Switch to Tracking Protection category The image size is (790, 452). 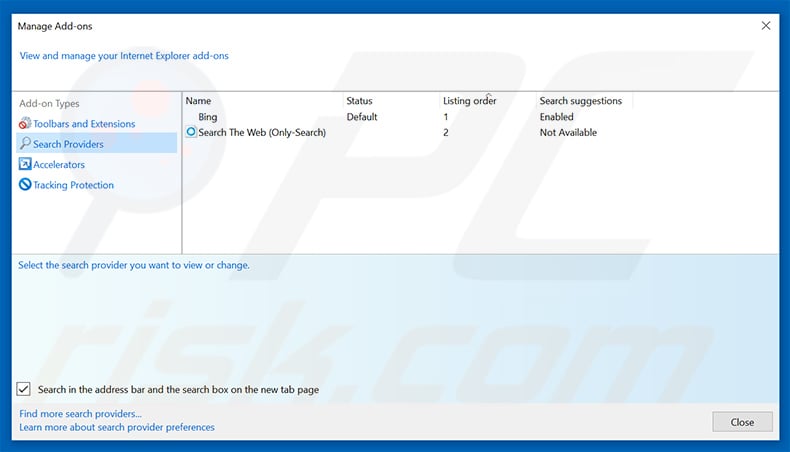(x=74, y=185)
